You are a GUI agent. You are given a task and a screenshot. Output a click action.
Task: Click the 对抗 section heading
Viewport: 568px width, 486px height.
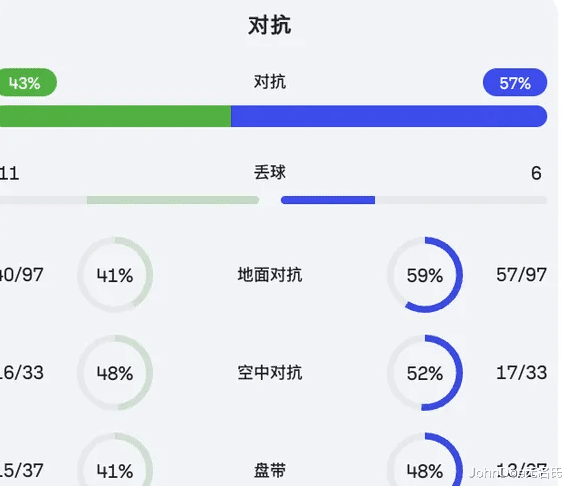(270, 25)
